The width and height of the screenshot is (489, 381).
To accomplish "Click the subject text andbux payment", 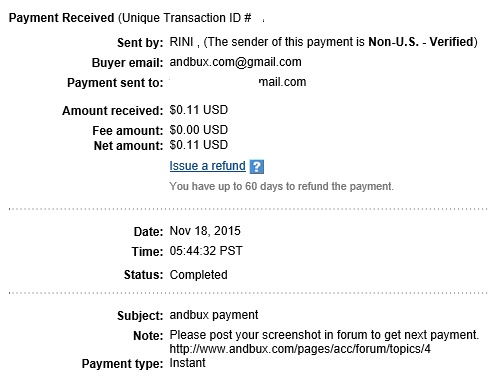I will [214, 315].
